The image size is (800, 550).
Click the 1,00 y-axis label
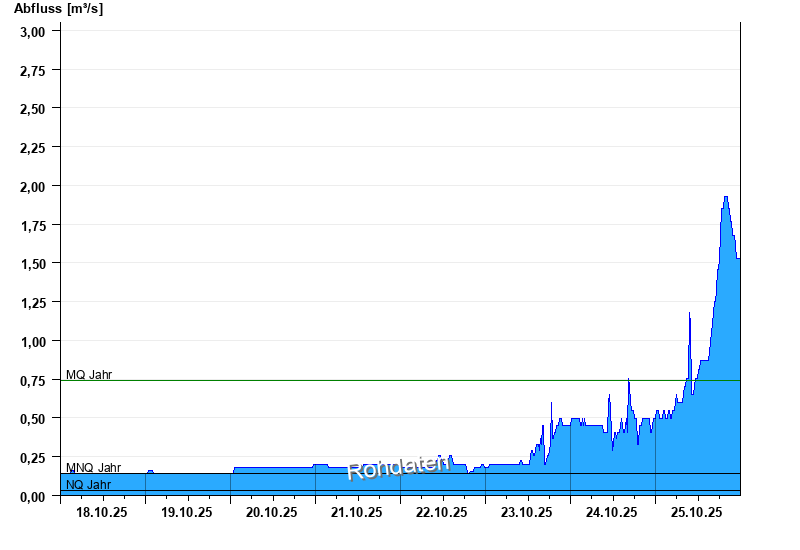(33, 342)
